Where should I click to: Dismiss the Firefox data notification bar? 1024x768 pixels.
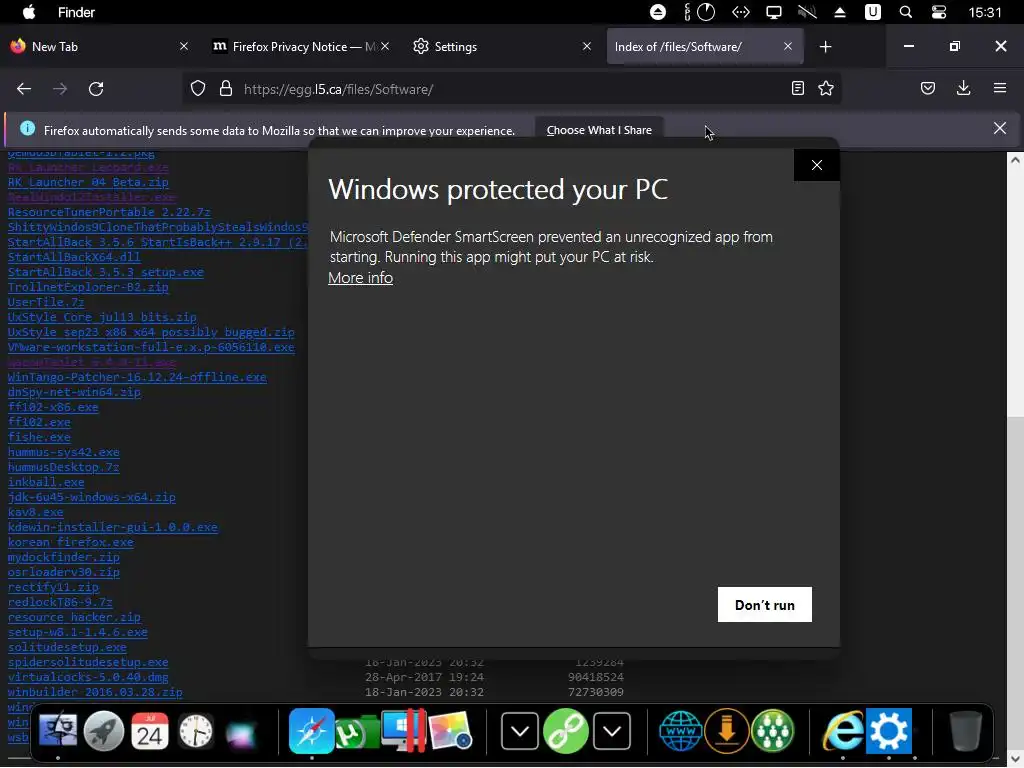tap(1000, 128)
